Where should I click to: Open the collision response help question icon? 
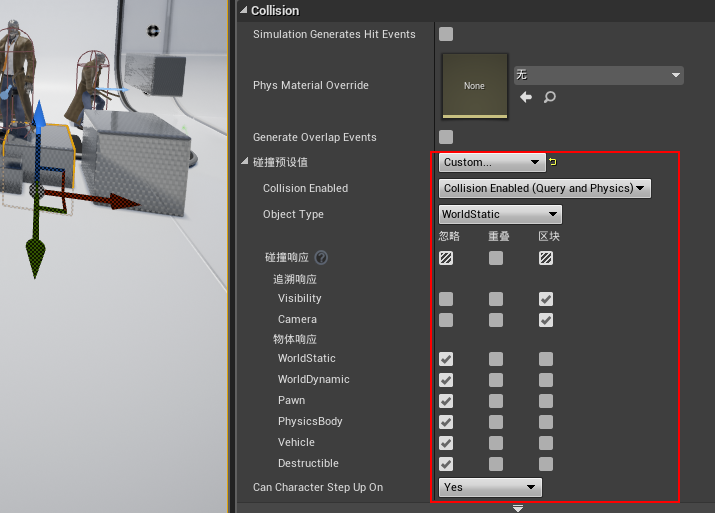(x=321, y=258)
